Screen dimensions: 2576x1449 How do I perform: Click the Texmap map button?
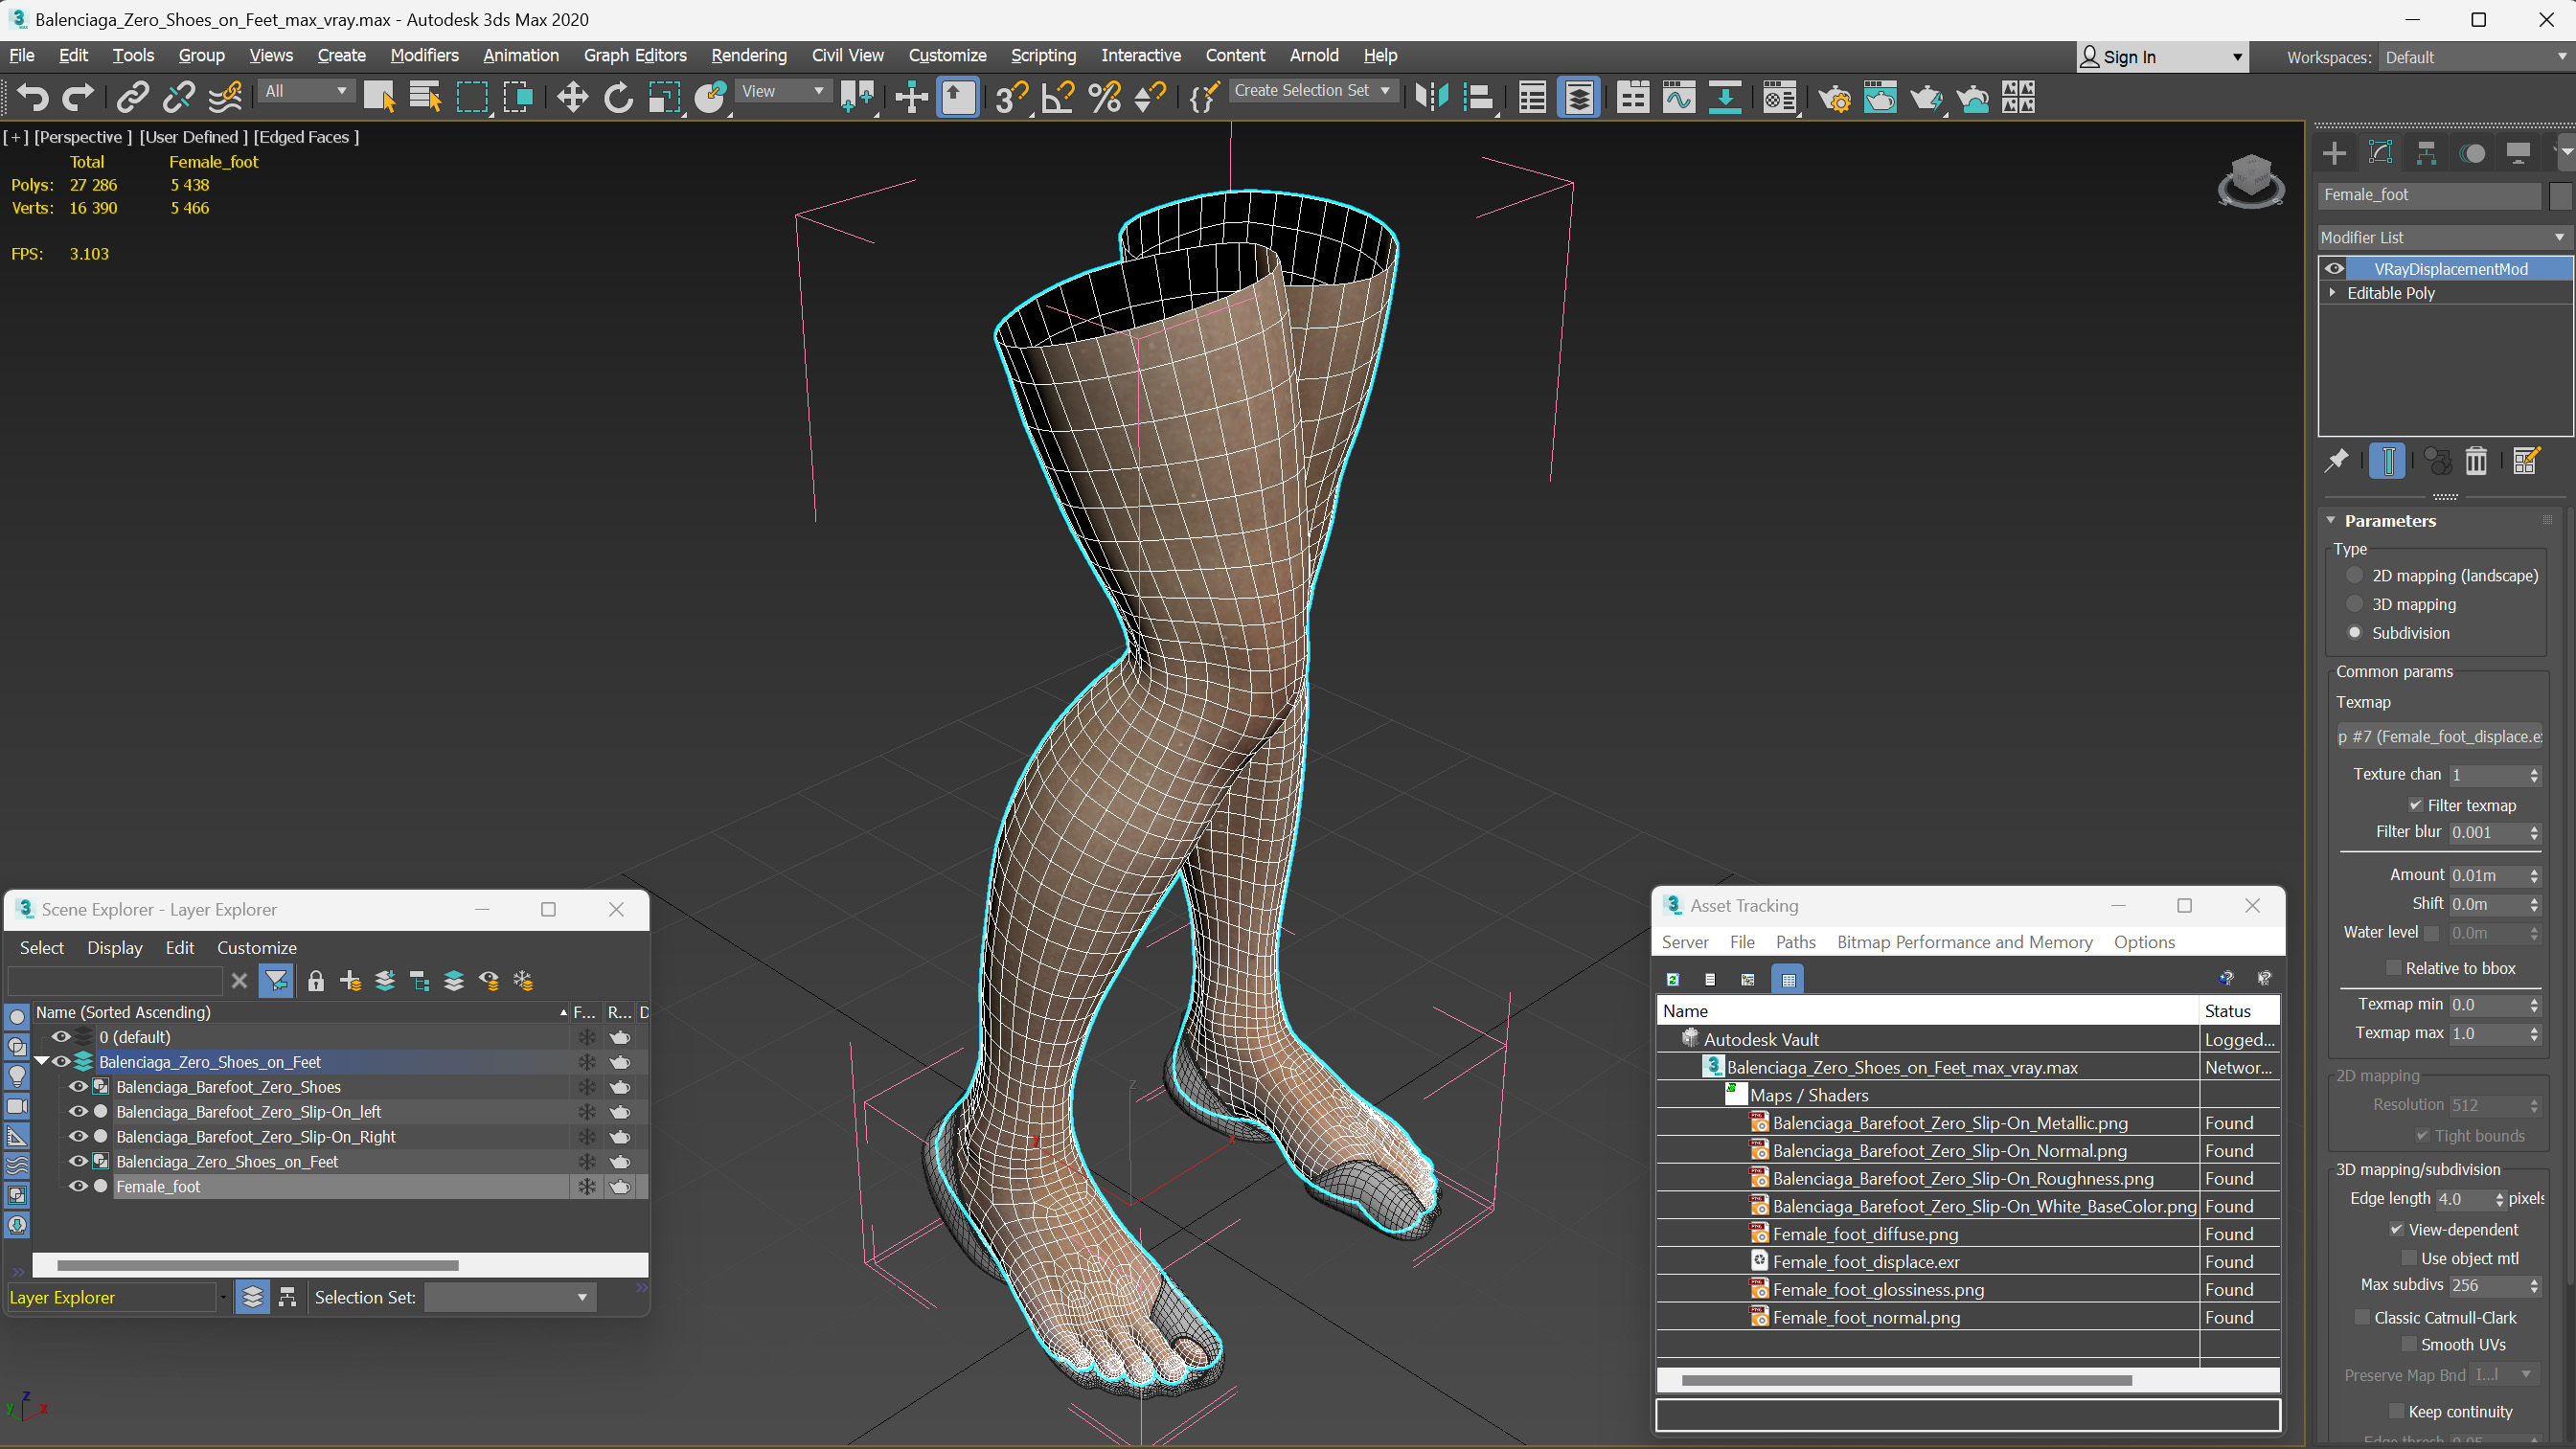(2438, 736)
